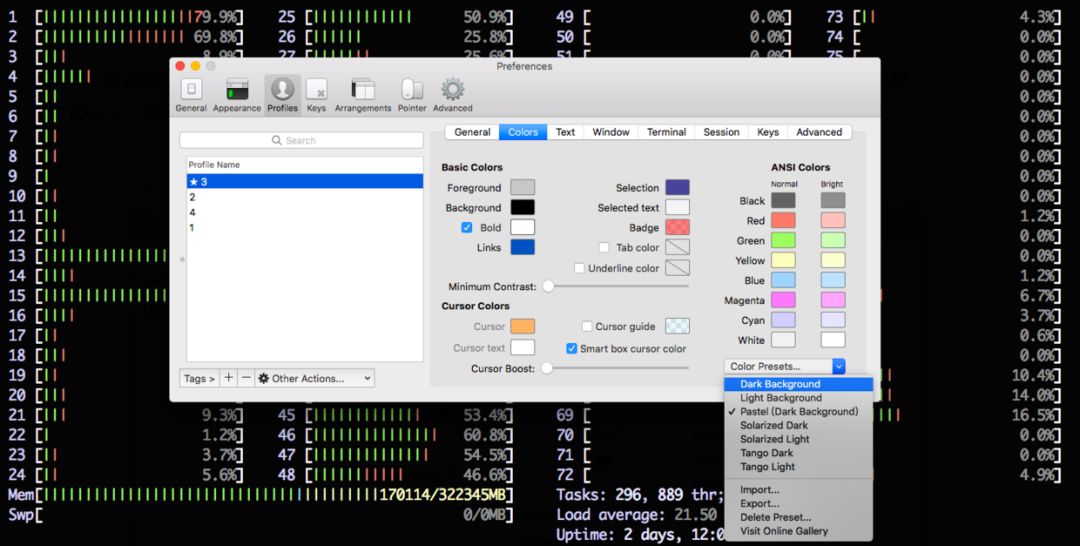Toggle the Bold color checkbox
Screen dimensions: 1080x546
(x=466, y=227)
